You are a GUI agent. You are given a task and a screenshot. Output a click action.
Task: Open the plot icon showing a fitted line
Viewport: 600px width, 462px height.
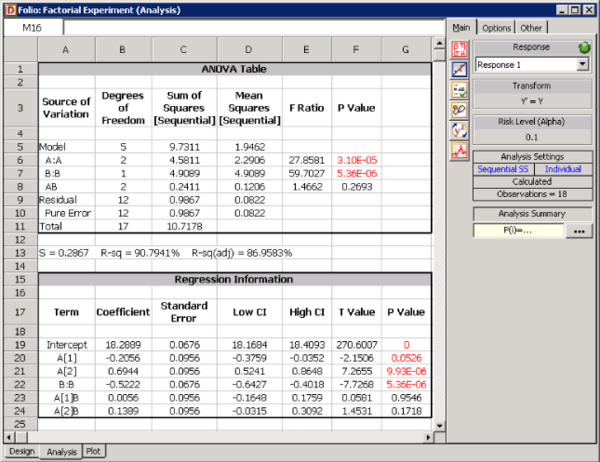pyautogui.click(x=459, y=70)
